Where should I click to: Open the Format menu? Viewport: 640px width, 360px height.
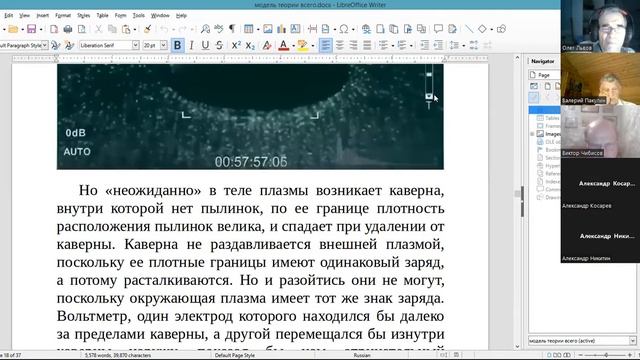pyautogui.click(x=63, y=16)
